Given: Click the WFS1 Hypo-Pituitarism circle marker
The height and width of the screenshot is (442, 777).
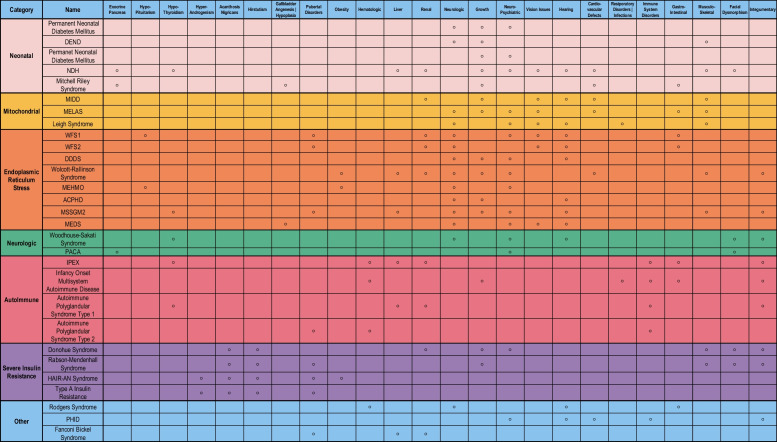Looking at the screenshot, I should click(x=145, y=135).
